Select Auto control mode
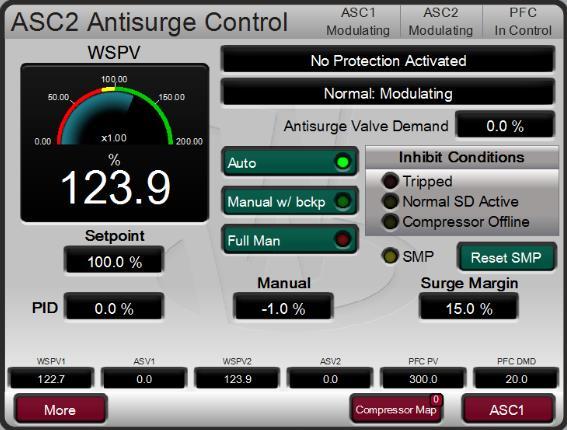Viewport: 567px width, 430px height. click(290, 162)
